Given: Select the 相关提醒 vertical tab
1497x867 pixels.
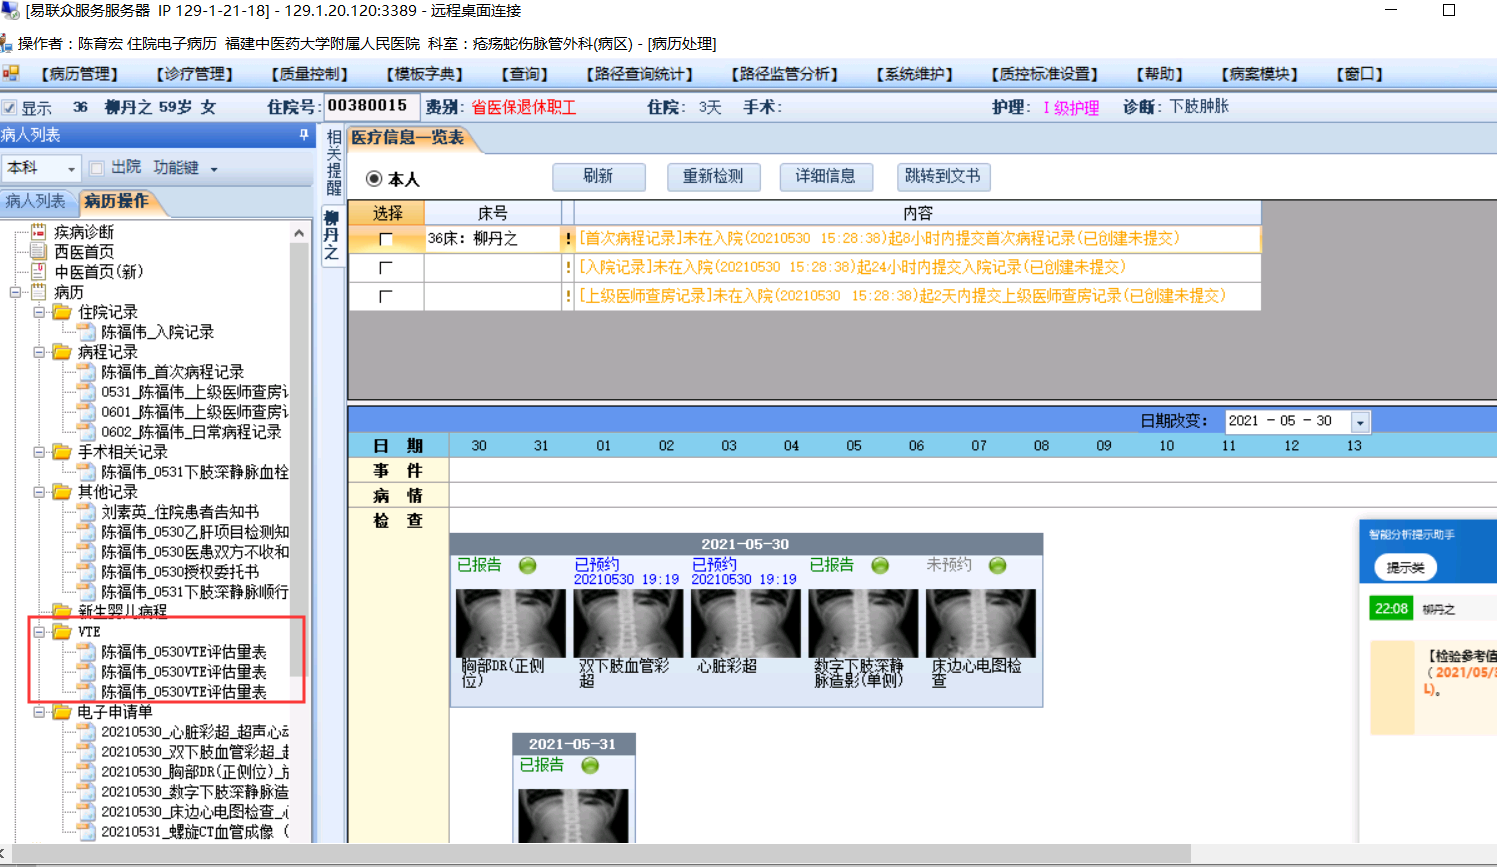Looking at the screenshot, I should click(x=333, y=163).
